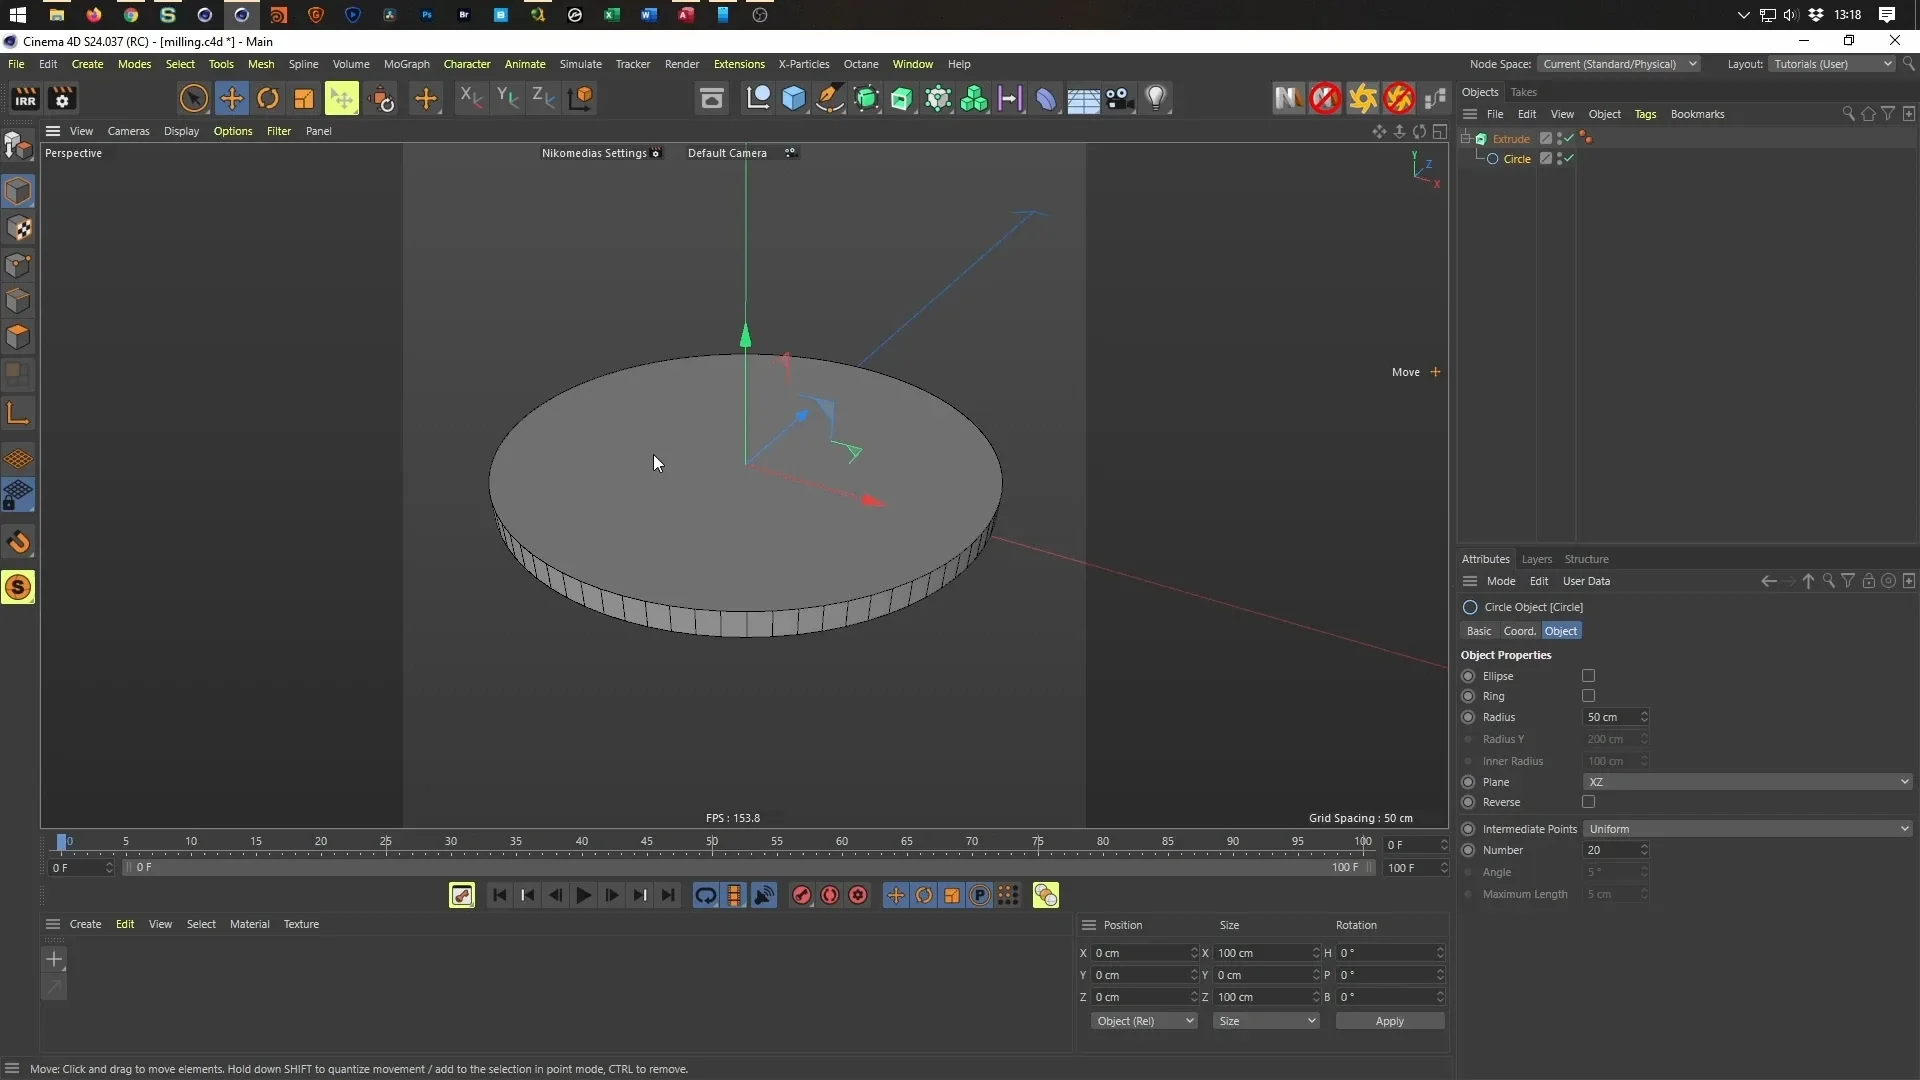The width and height of the screenshot is (1920, 1080).
Task: Switch to the Coord. button in Attributes
Action: pyautogui.click(x=1520, y=631)
